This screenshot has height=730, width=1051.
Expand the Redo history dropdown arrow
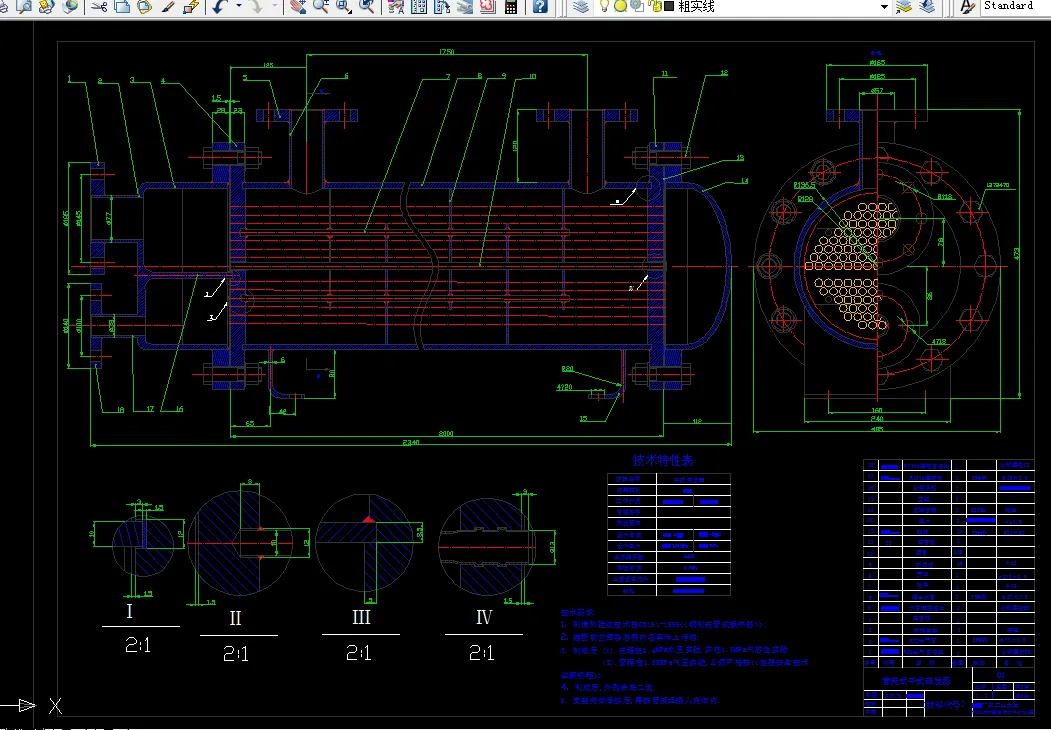pos(275,7)
